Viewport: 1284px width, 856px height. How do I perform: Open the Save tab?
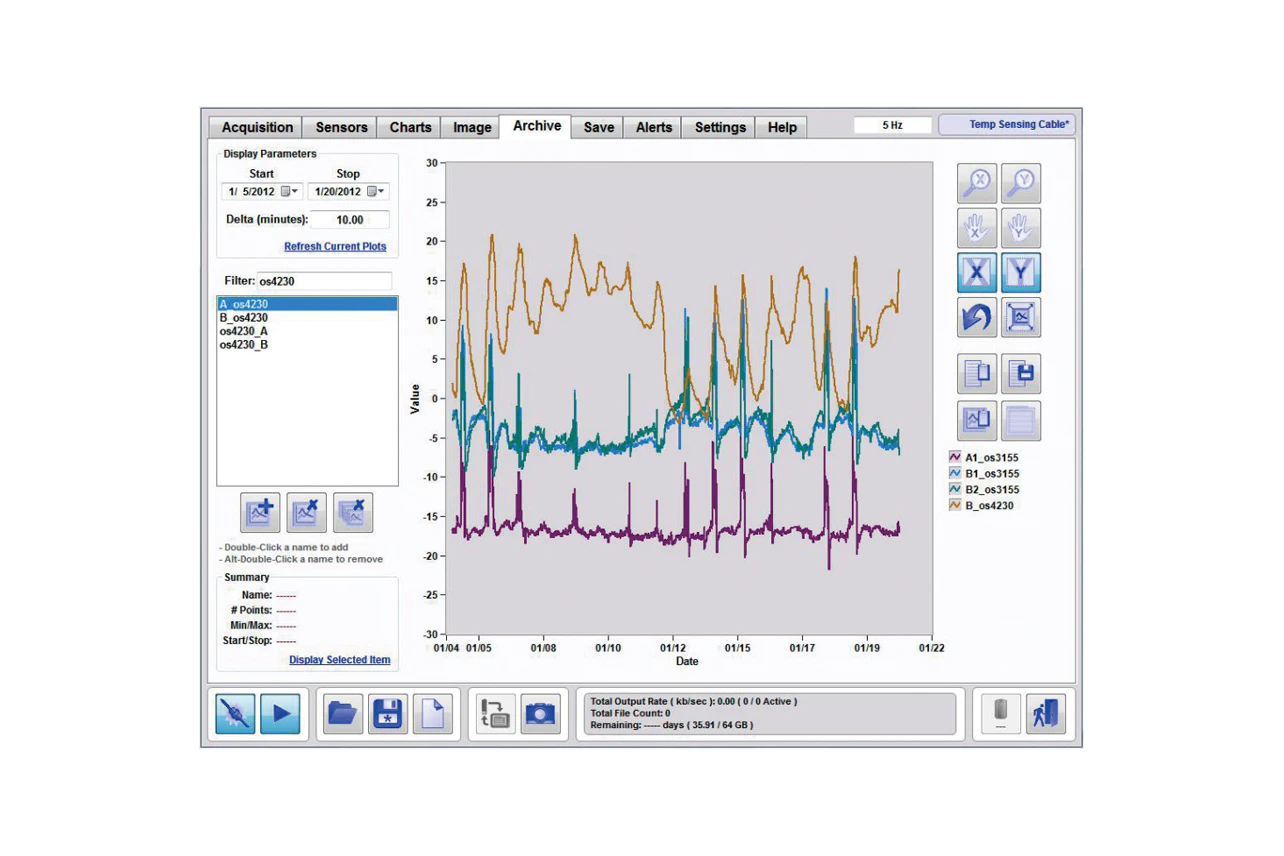[598, 127]
